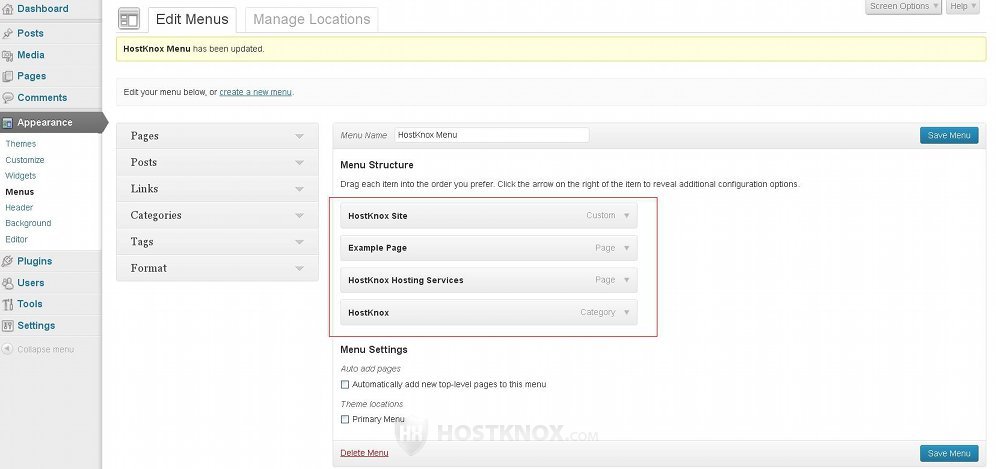Image resolution: width=996 pixels, height=469 pixels.
Task: Click the Settings icon in sidebar
Action: click(x=8, y=326)
